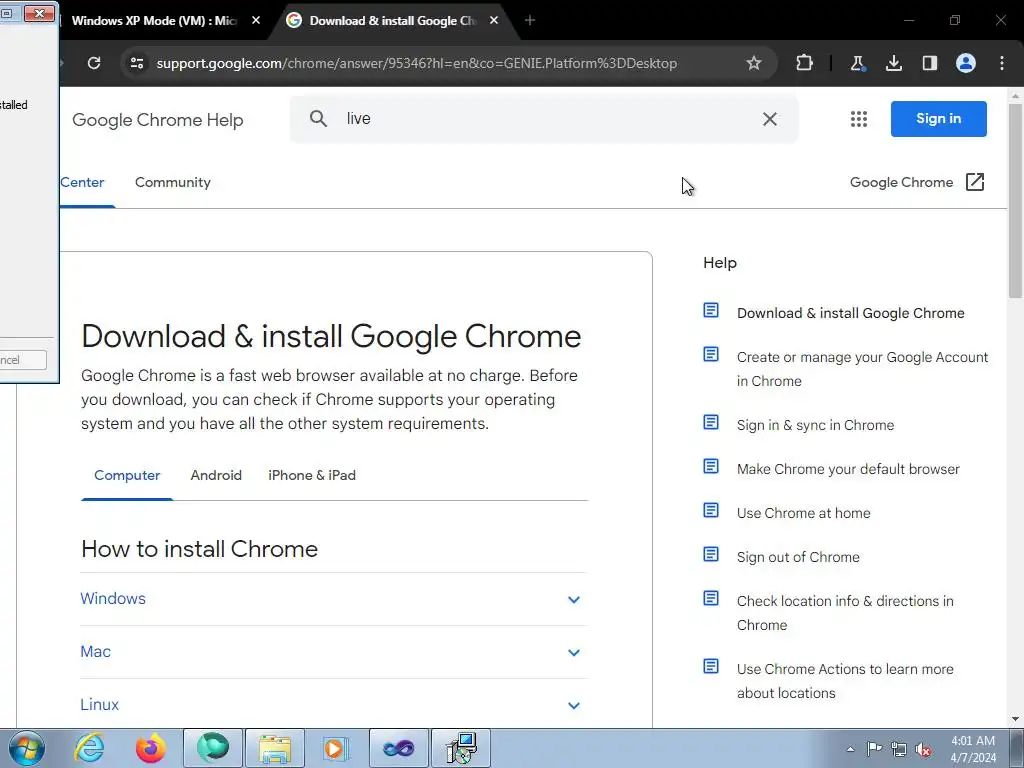Image resolution: width=1024 pixels, height=768 pixels.
Task: Click the scrollbar down arrow
Action: click(1016, 719)
